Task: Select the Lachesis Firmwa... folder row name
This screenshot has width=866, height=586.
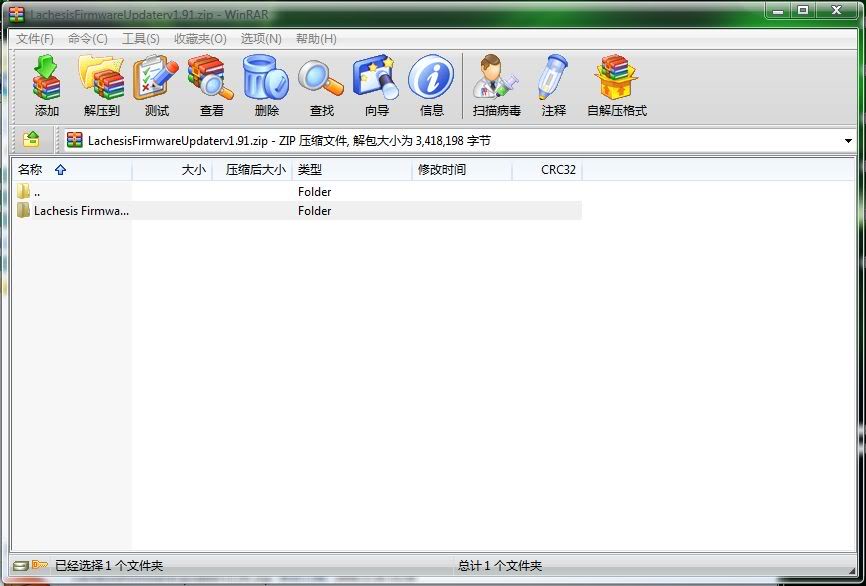Action: tap(81, 210)
